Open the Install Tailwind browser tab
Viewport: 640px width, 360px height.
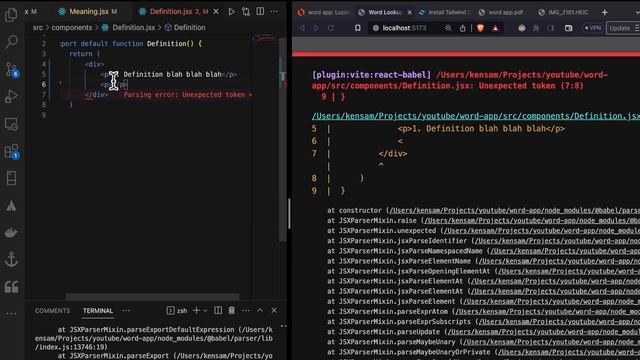[x=444, y=12]
